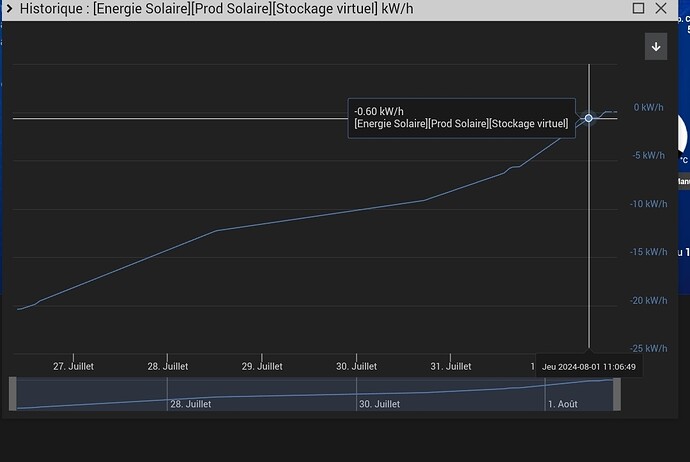Close the Historique dialog
Viewport: 690px width, 462px height.
pyautogui.click(x=661, y=8)
